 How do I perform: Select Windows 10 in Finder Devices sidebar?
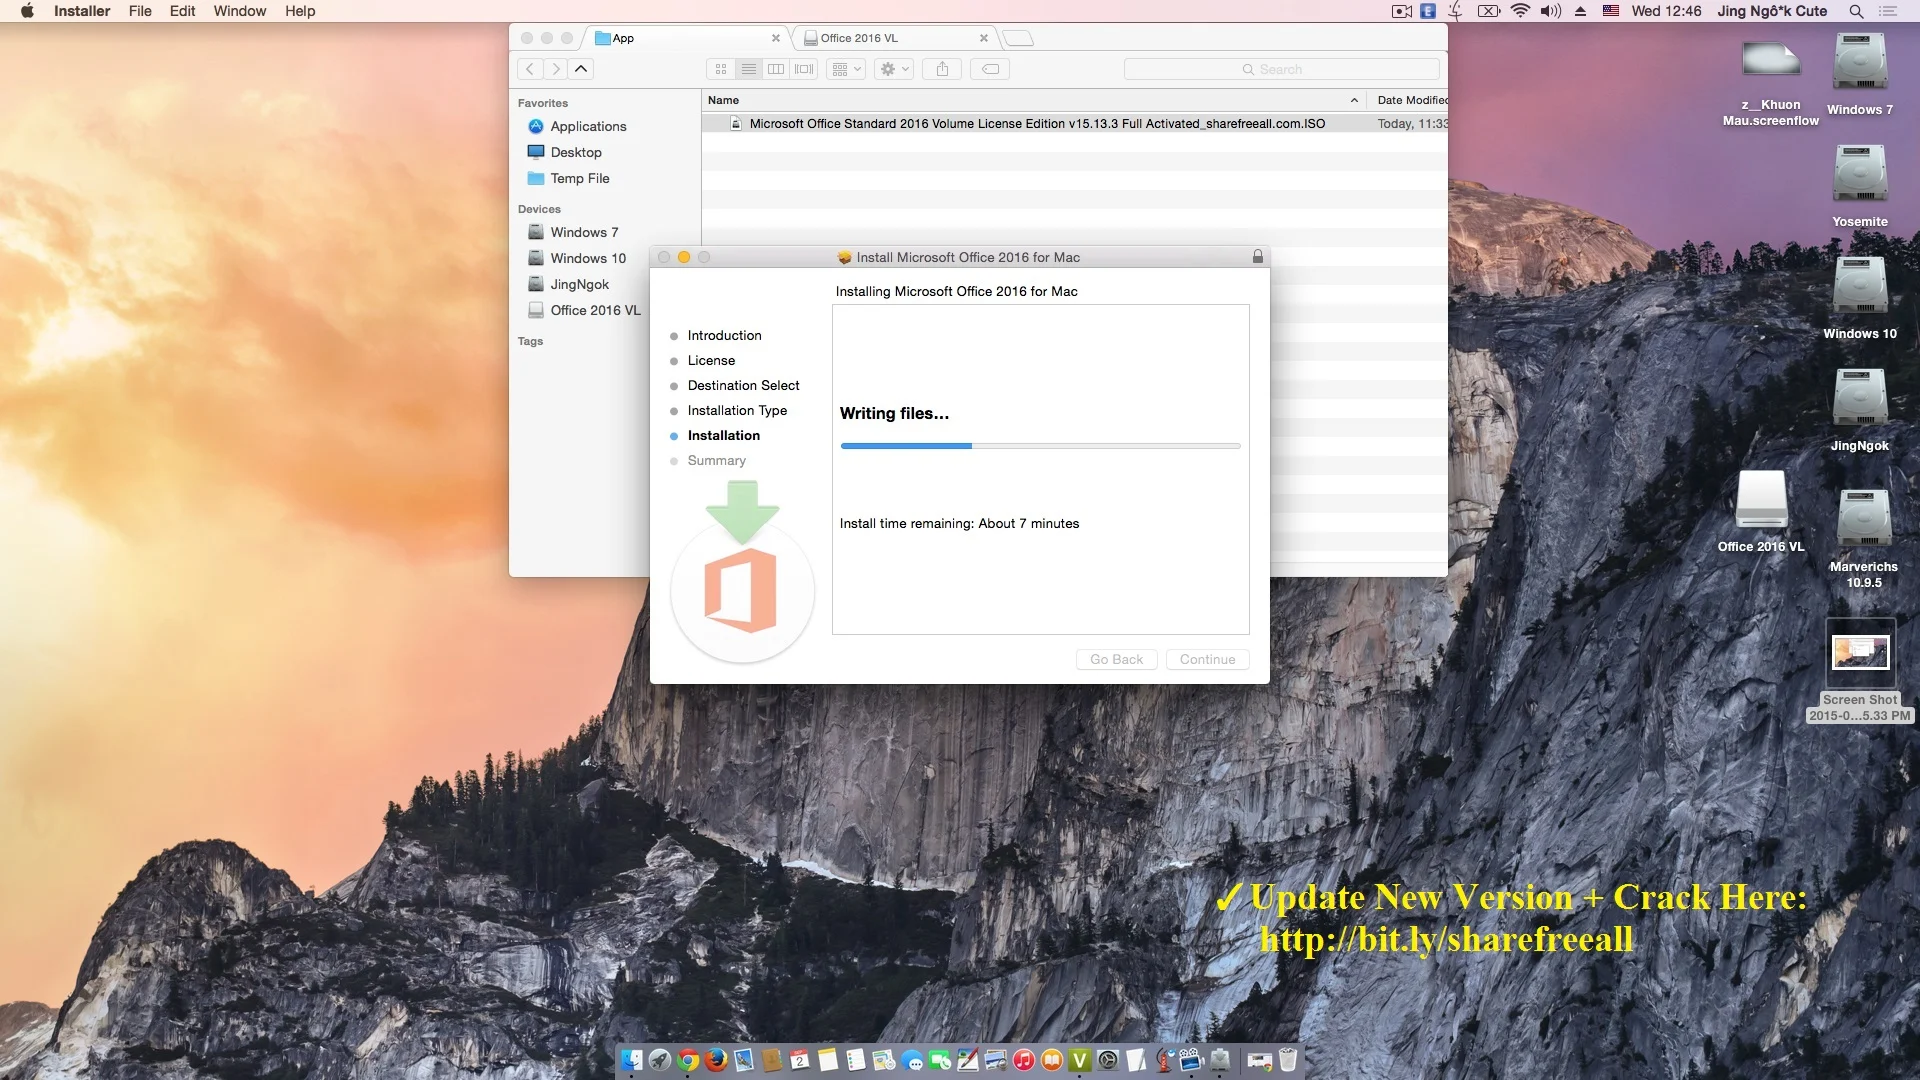click(x=588, y=258)
